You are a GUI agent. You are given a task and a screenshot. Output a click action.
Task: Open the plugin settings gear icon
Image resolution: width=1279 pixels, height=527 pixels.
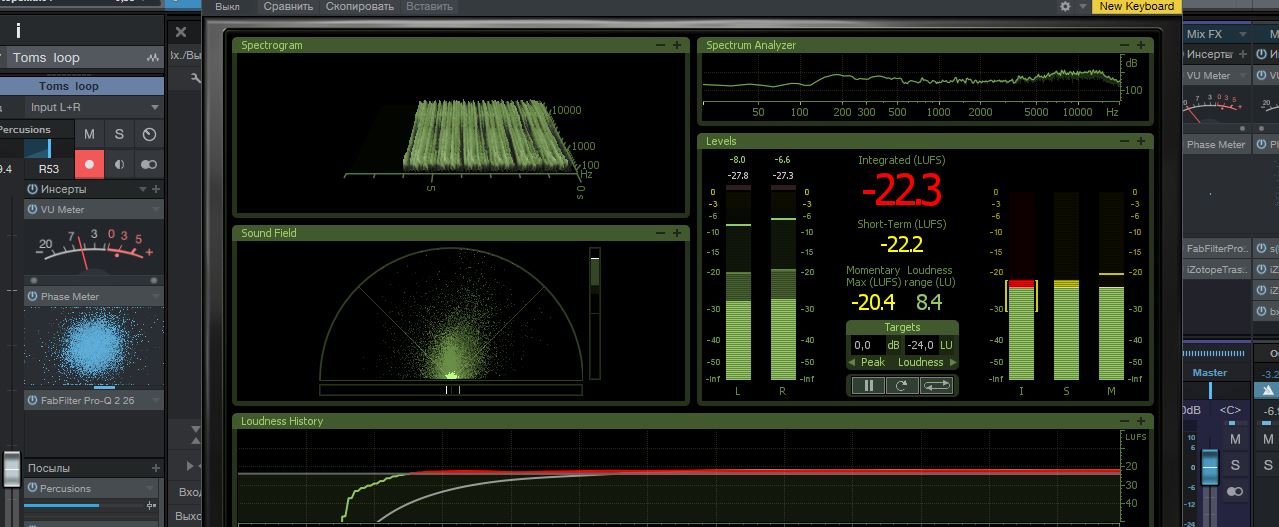(1066, 6)
